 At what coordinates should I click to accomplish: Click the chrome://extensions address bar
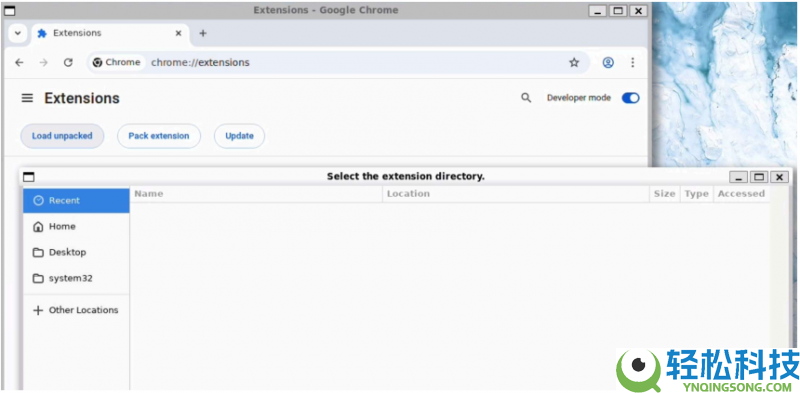pos(338,62)
